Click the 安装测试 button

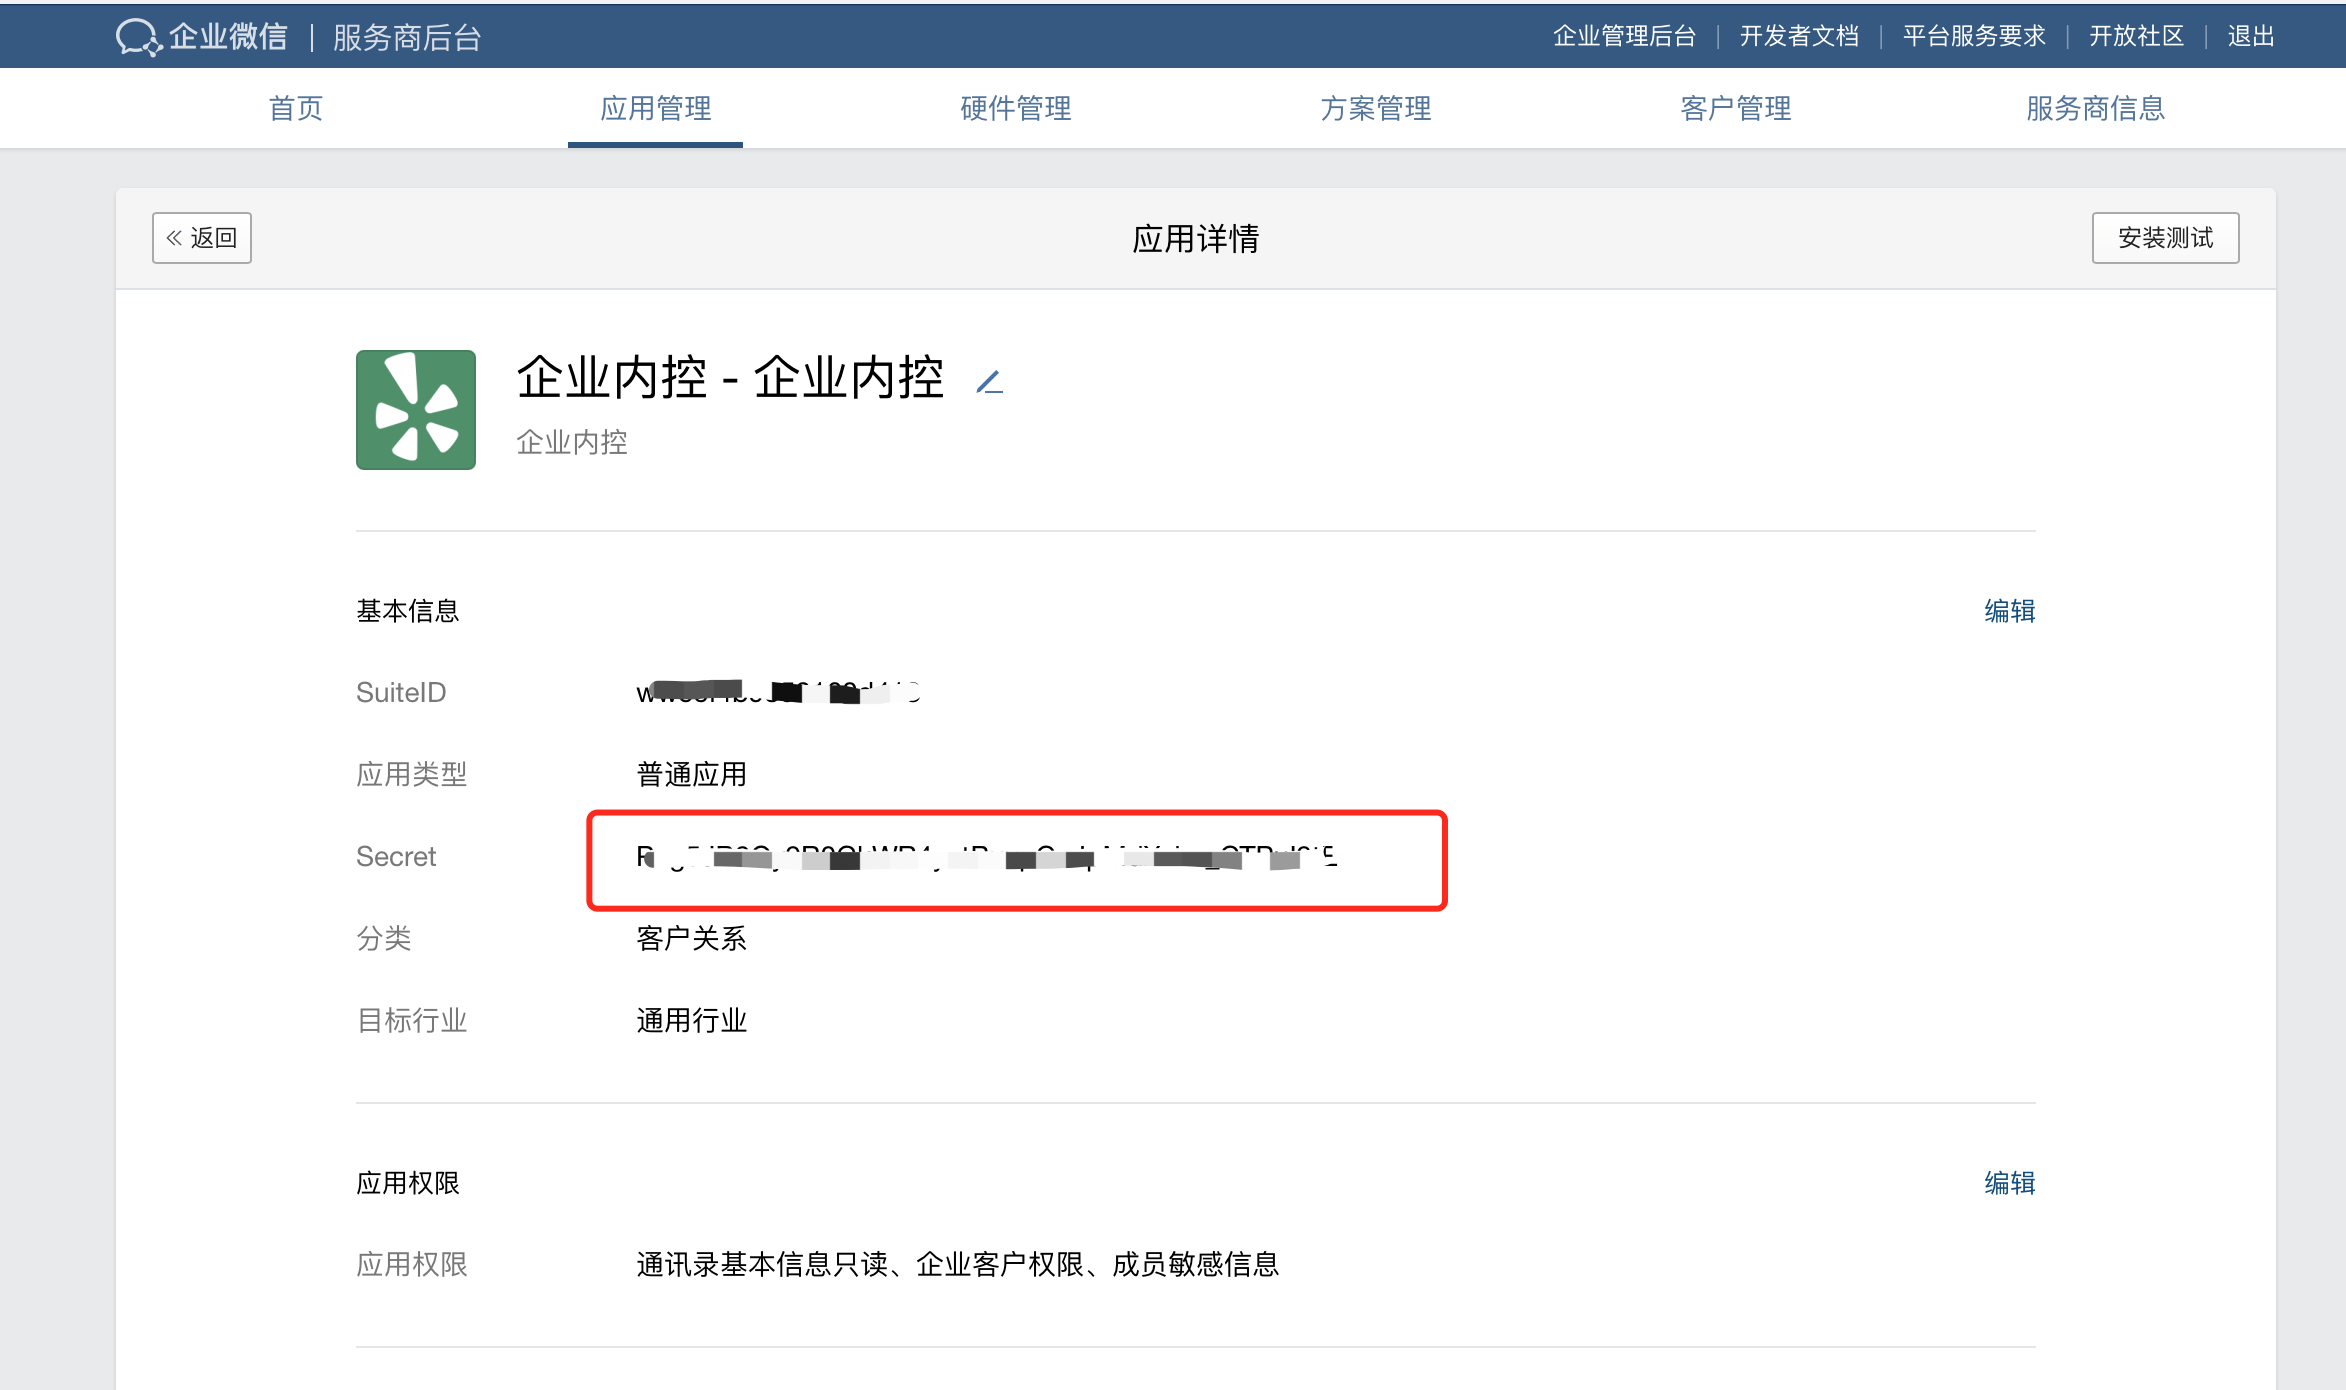(2165, 238)
